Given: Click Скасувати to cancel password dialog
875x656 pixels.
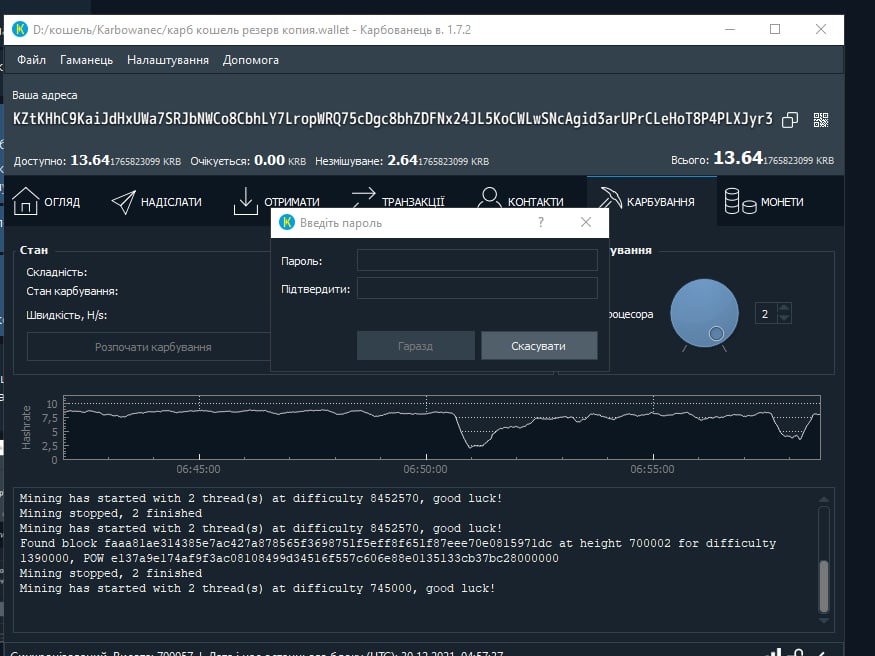Looking at the screenshot, I should pyautogui.click(x=539, y=346).
